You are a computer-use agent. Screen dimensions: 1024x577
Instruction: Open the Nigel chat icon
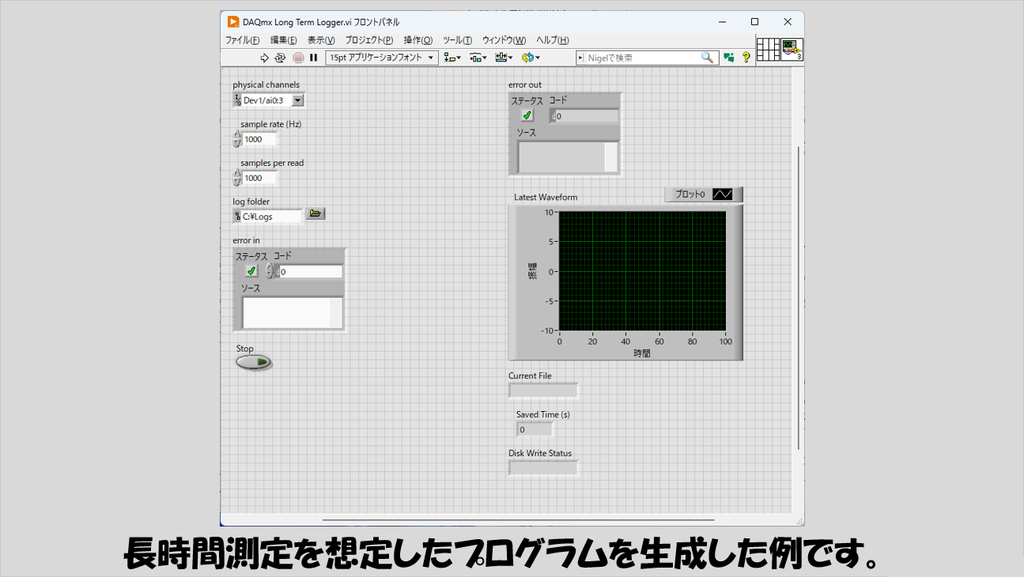729,57
